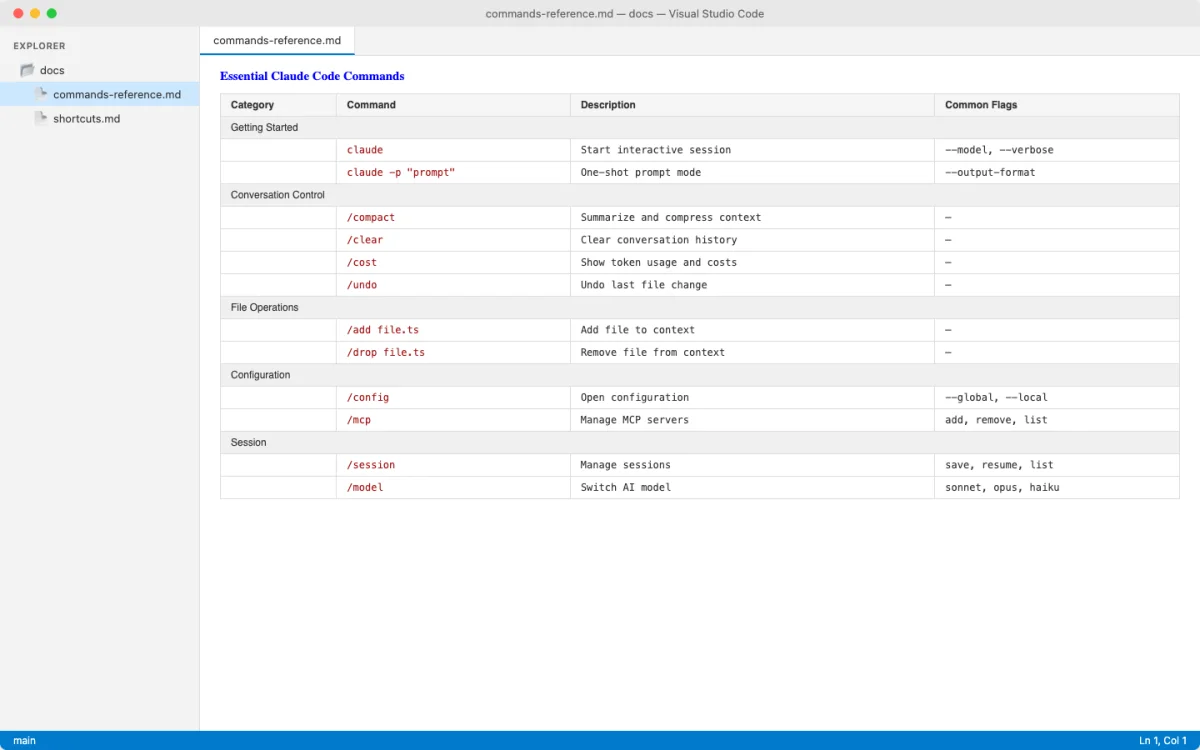Image resolution: width=1200 pixels, height=750 pixels.
Task: Click Add file to context description
Action: [752, 330]
